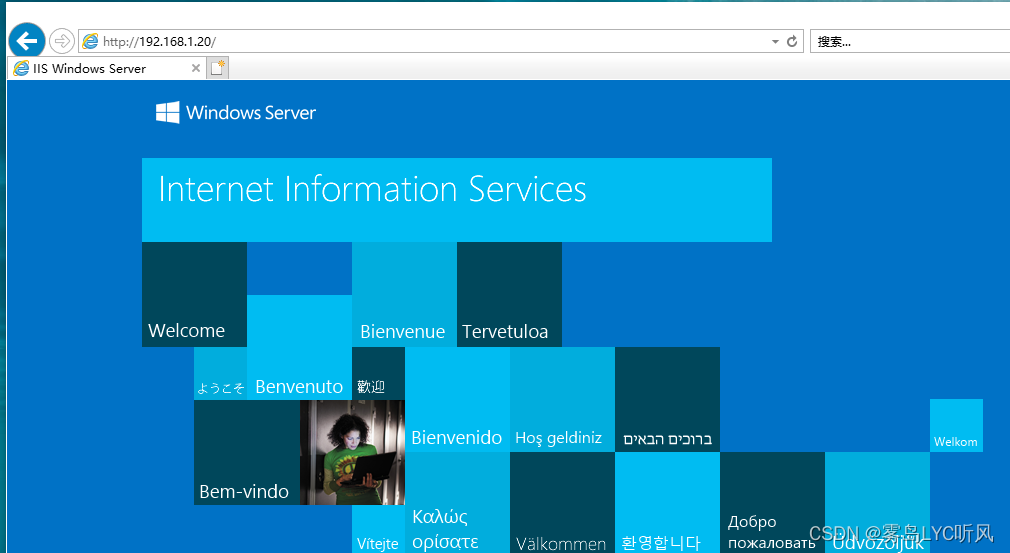Go back with the browser back arrow
The image size is (1010, 553).
tap(27, 41)
